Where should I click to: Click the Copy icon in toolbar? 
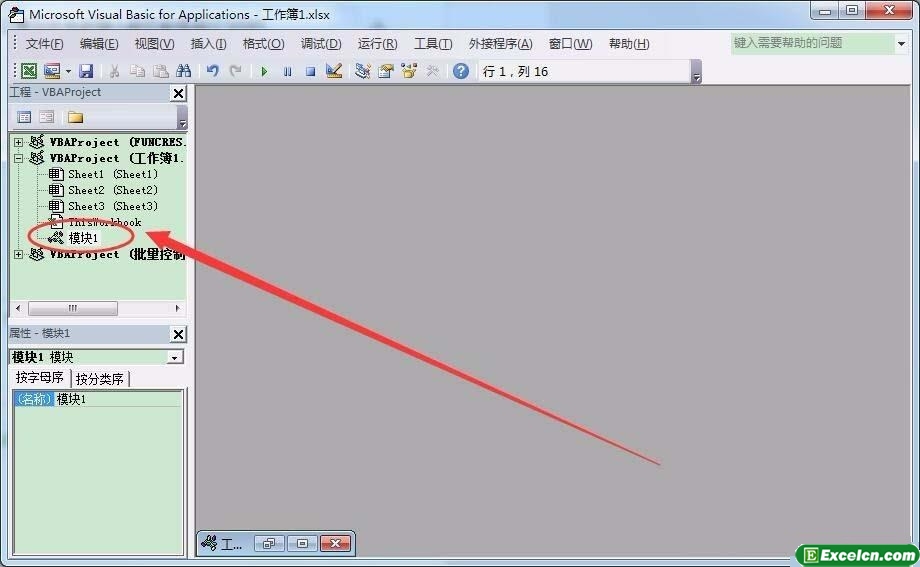point(137,71)
